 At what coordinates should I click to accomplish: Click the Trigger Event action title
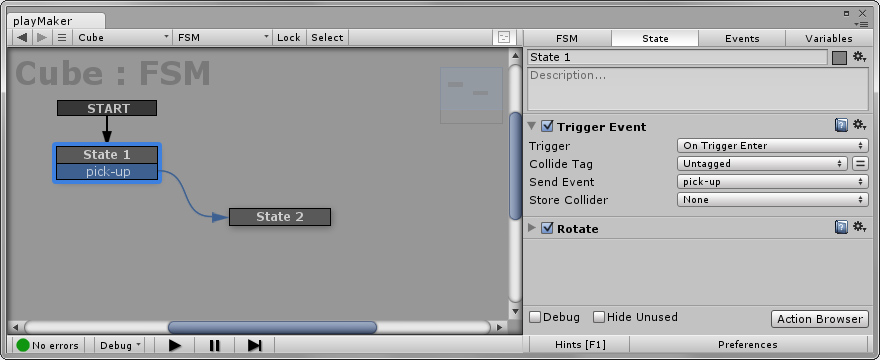[602, 127]
